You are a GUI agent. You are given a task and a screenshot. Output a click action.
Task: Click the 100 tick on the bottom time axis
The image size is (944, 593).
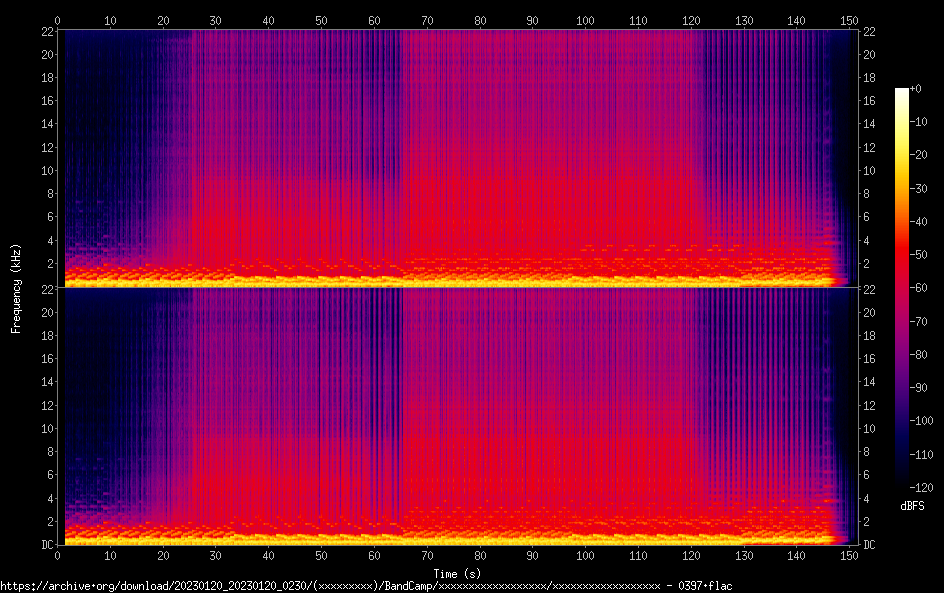pos(586,555)
